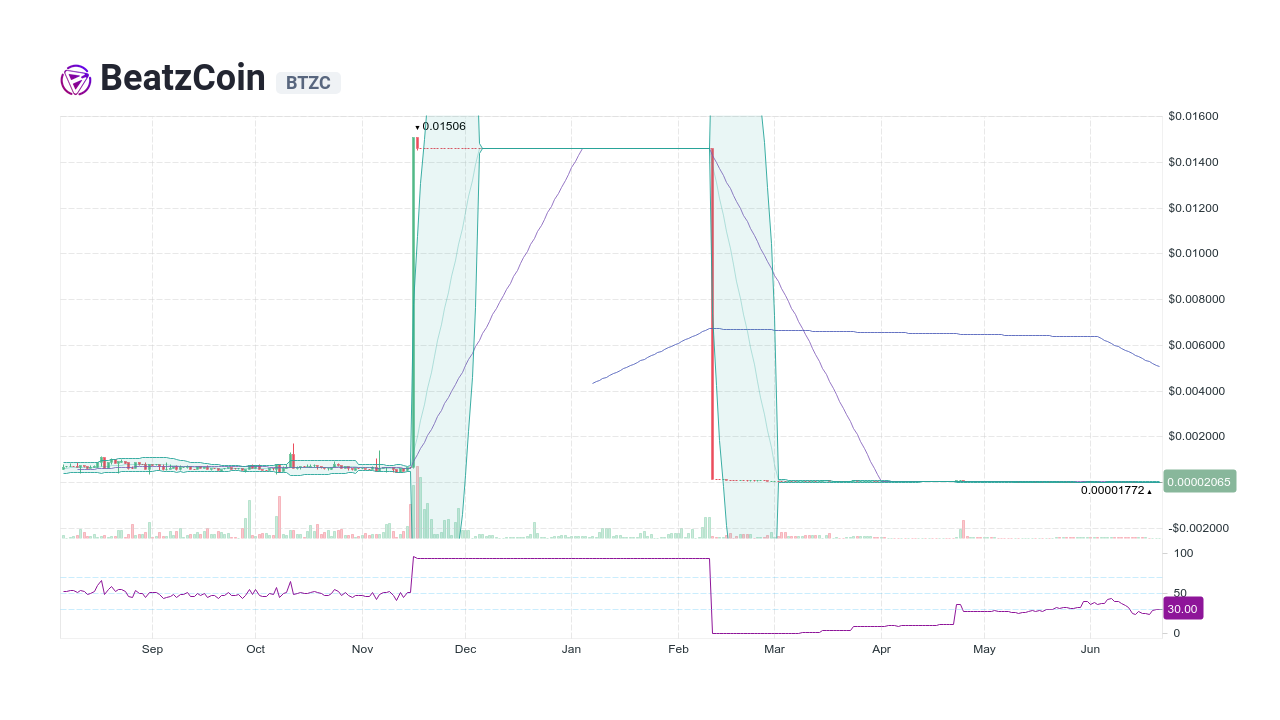Click the Apr date axis label
Image resolution: width=1280 pixels, height=720 pixels.
pyautogui.click(x=881, y=649)
